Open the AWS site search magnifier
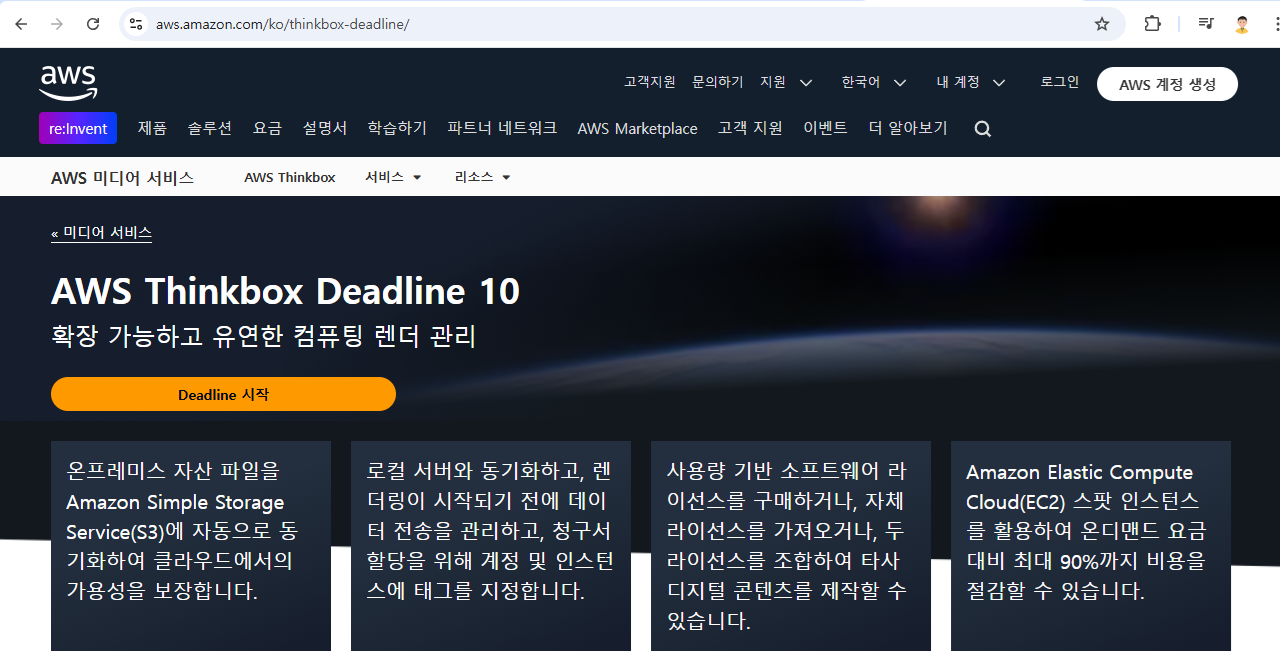The width and height of the screenshot is (1280, 664). [983, 129]
